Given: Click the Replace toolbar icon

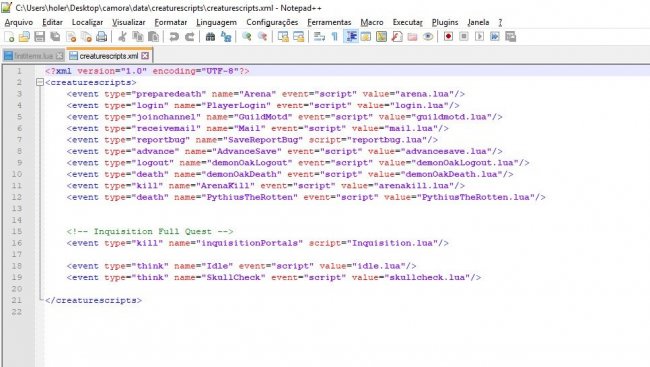Looking at the screenshot, I should click(226, 37).
